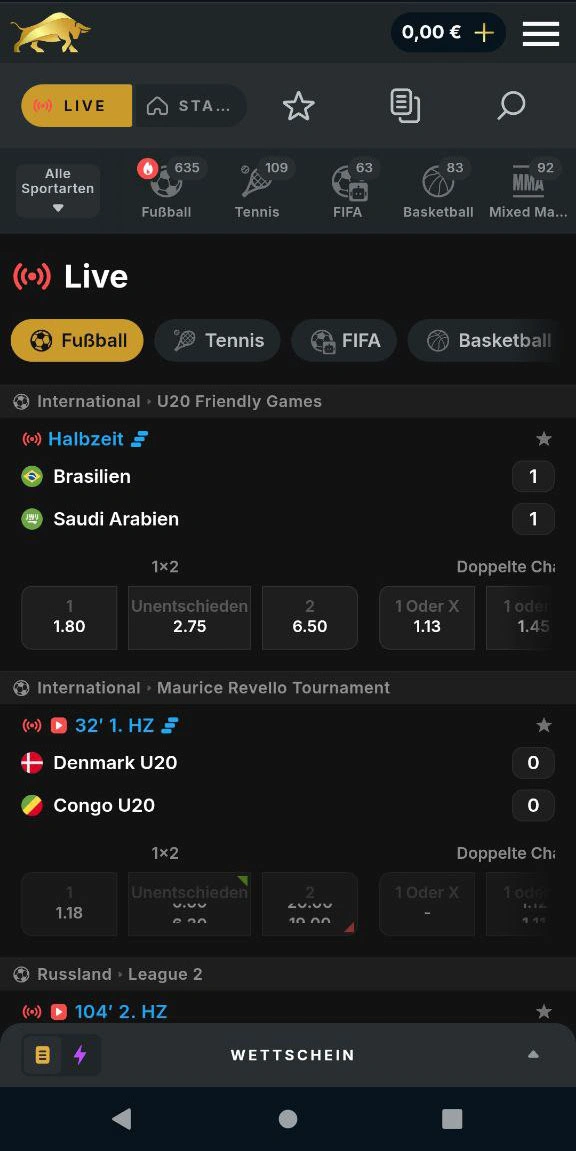The width and height of the screenshot is (576, 1151).
Task: Open my bets via the documents icon
Action: 404,105
